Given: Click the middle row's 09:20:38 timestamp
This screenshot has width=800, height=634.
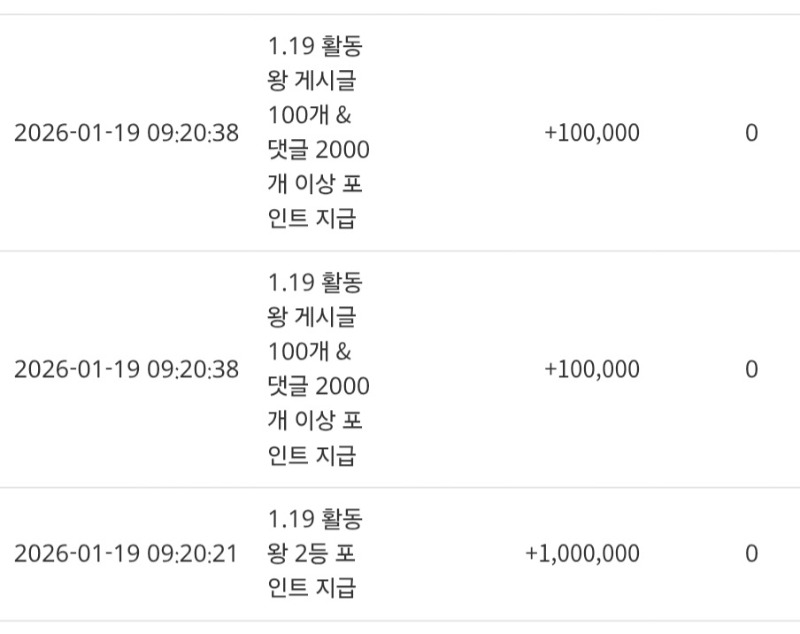Looking at the screenshot, I should (126, 369).
